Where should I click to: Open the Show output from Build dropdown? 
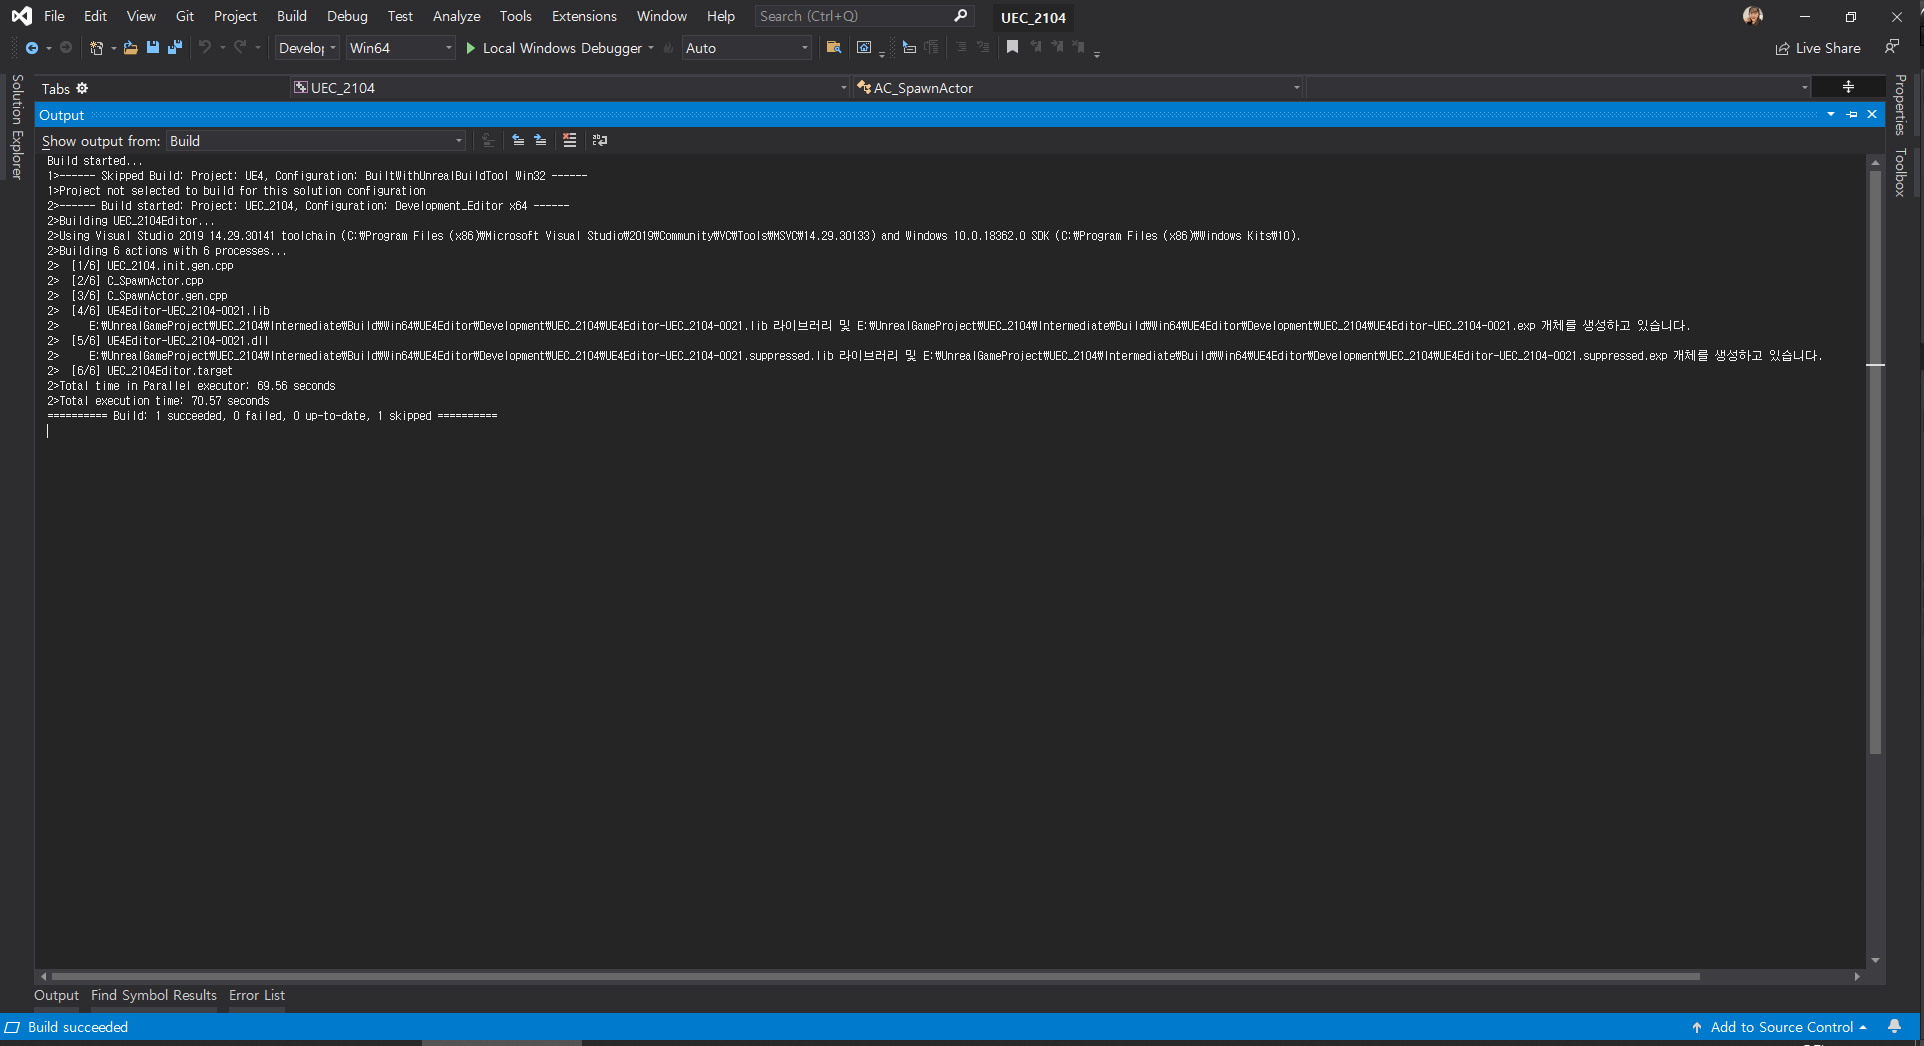[x=316, y=141]
